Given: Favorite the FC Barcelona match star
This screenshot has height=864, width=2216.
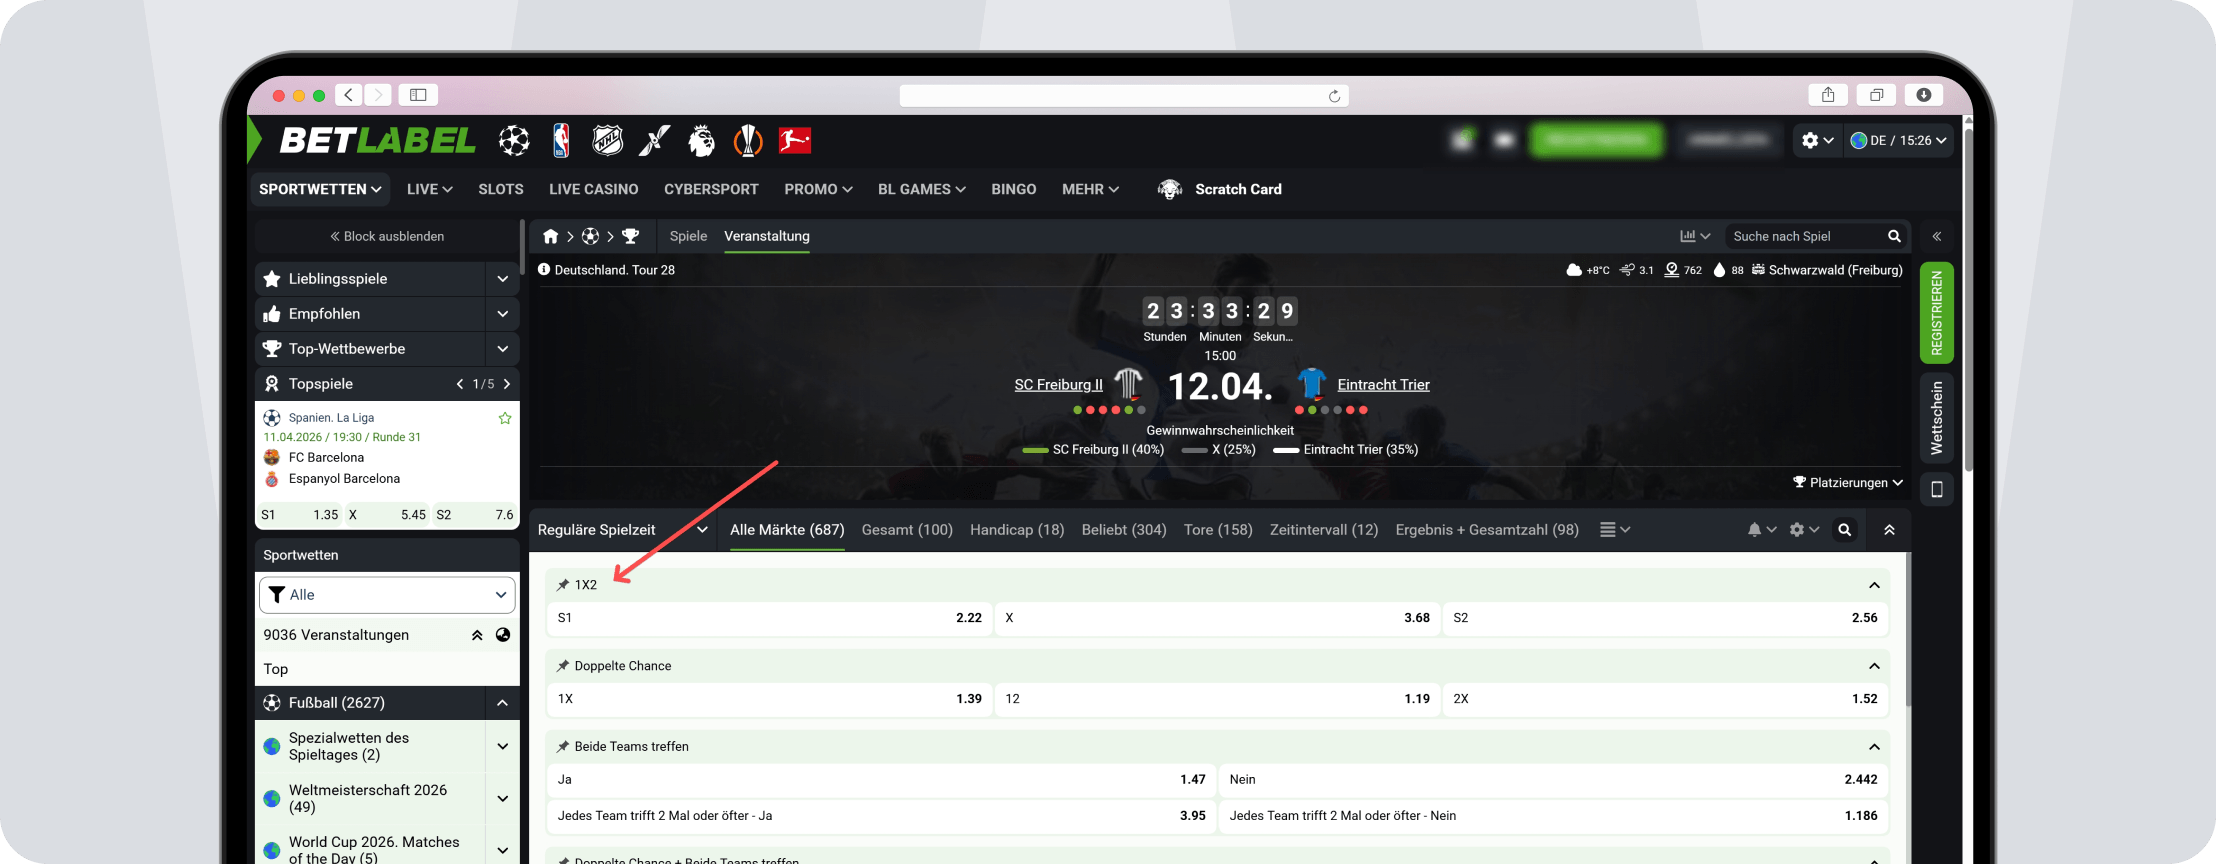Looking at the screenshot, I should click(505, 418).
